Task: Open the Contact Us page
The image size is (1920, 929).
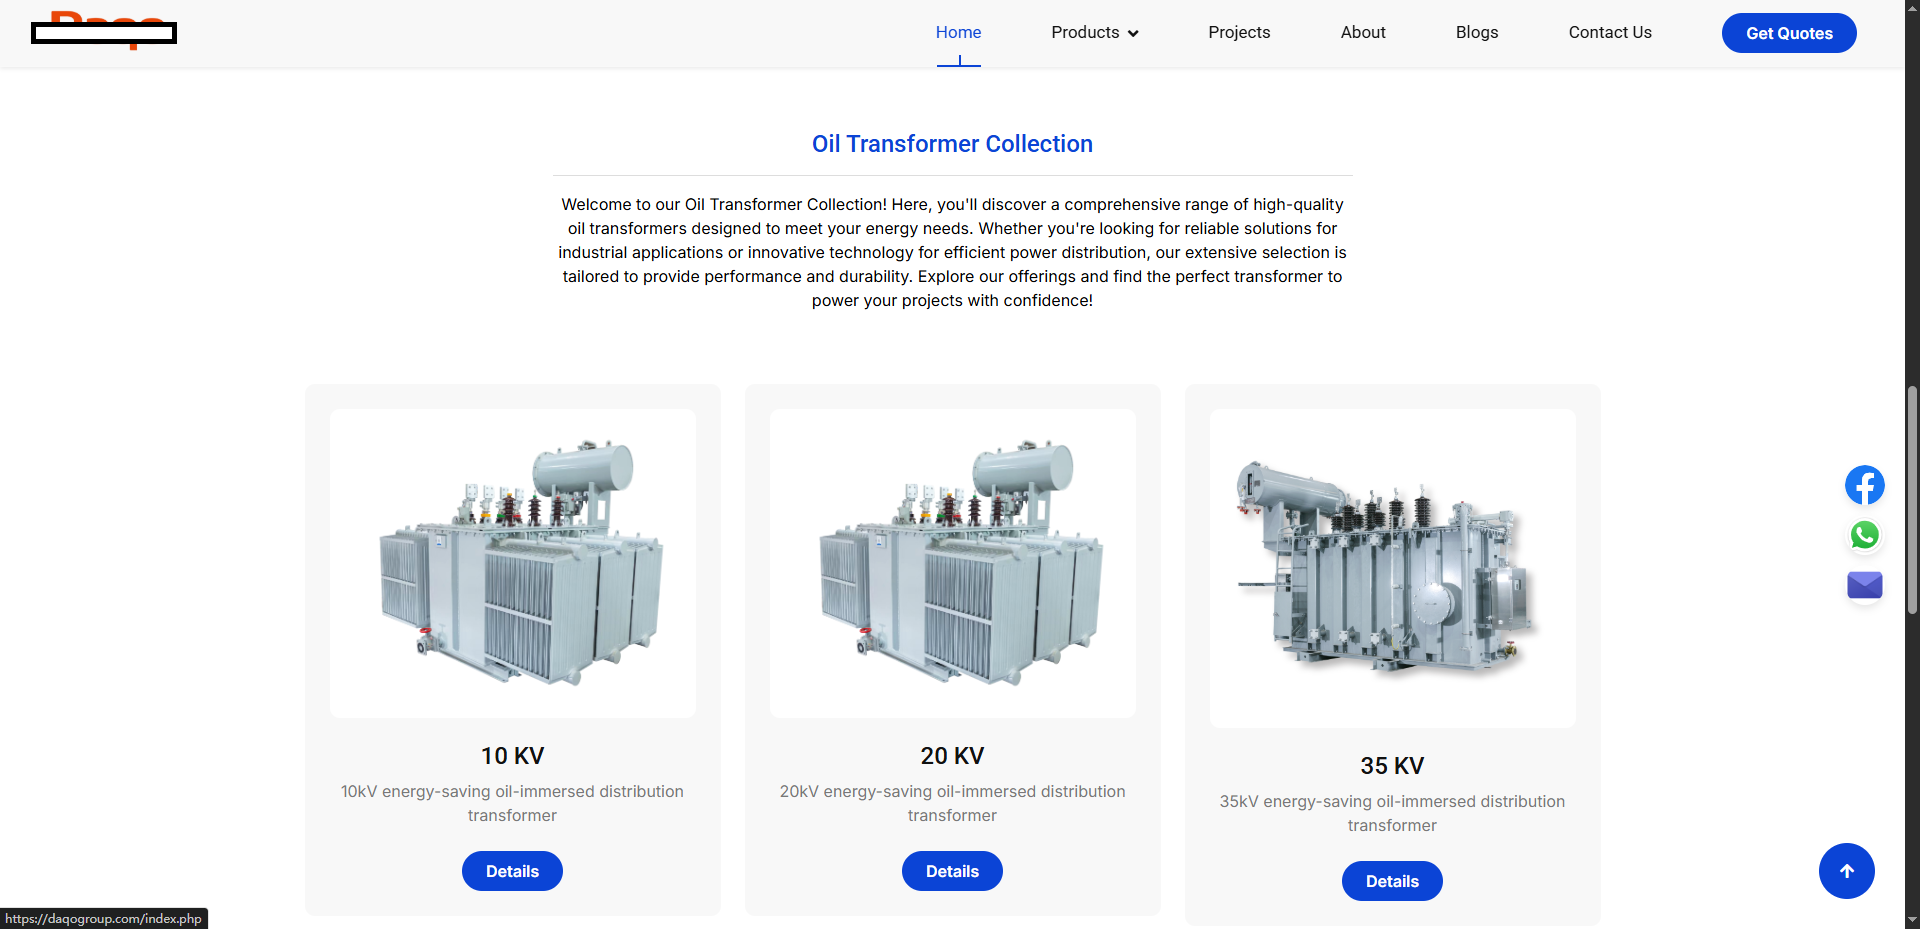Action: (1609, 32)
